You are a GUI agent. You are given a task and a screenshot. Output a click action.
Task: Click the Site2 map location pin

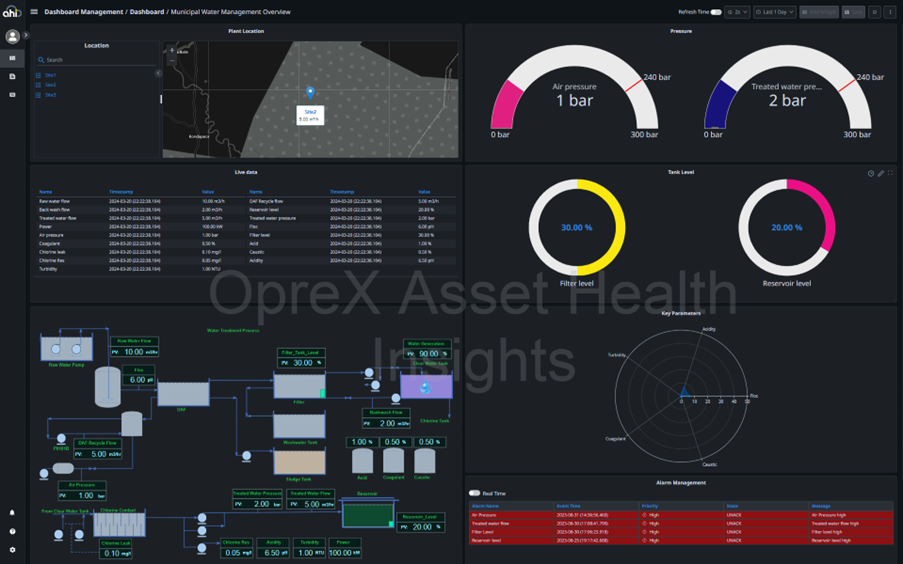310,93
